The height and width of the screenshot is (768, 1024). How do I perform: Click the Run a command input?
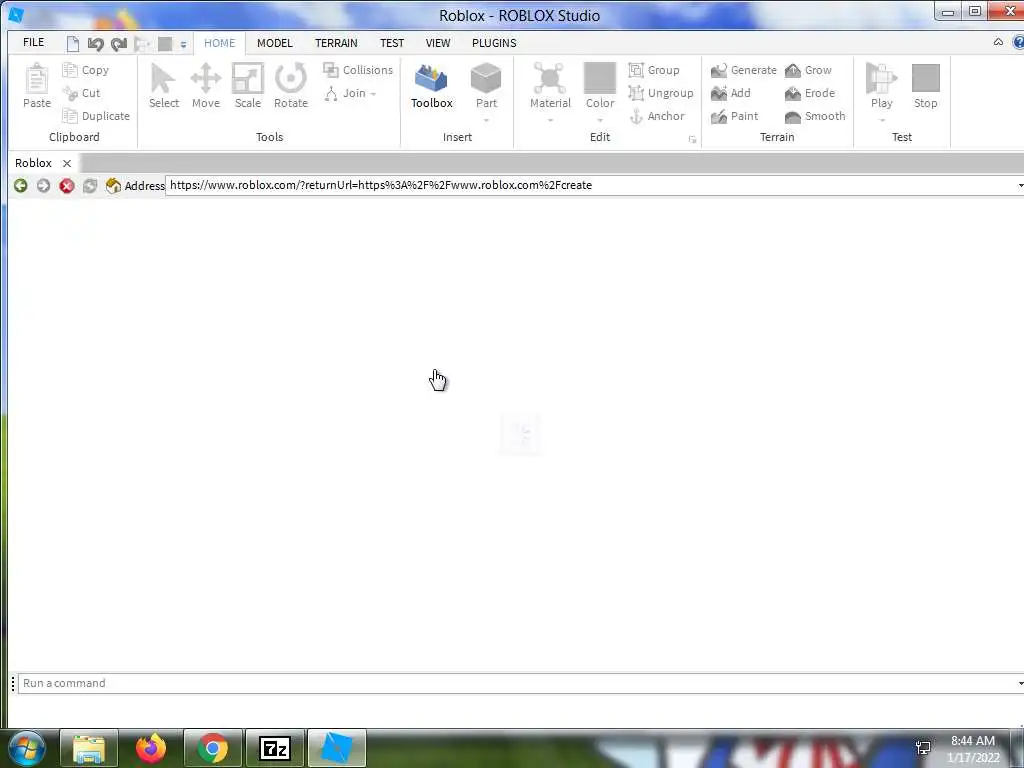(x=516, y=683)
